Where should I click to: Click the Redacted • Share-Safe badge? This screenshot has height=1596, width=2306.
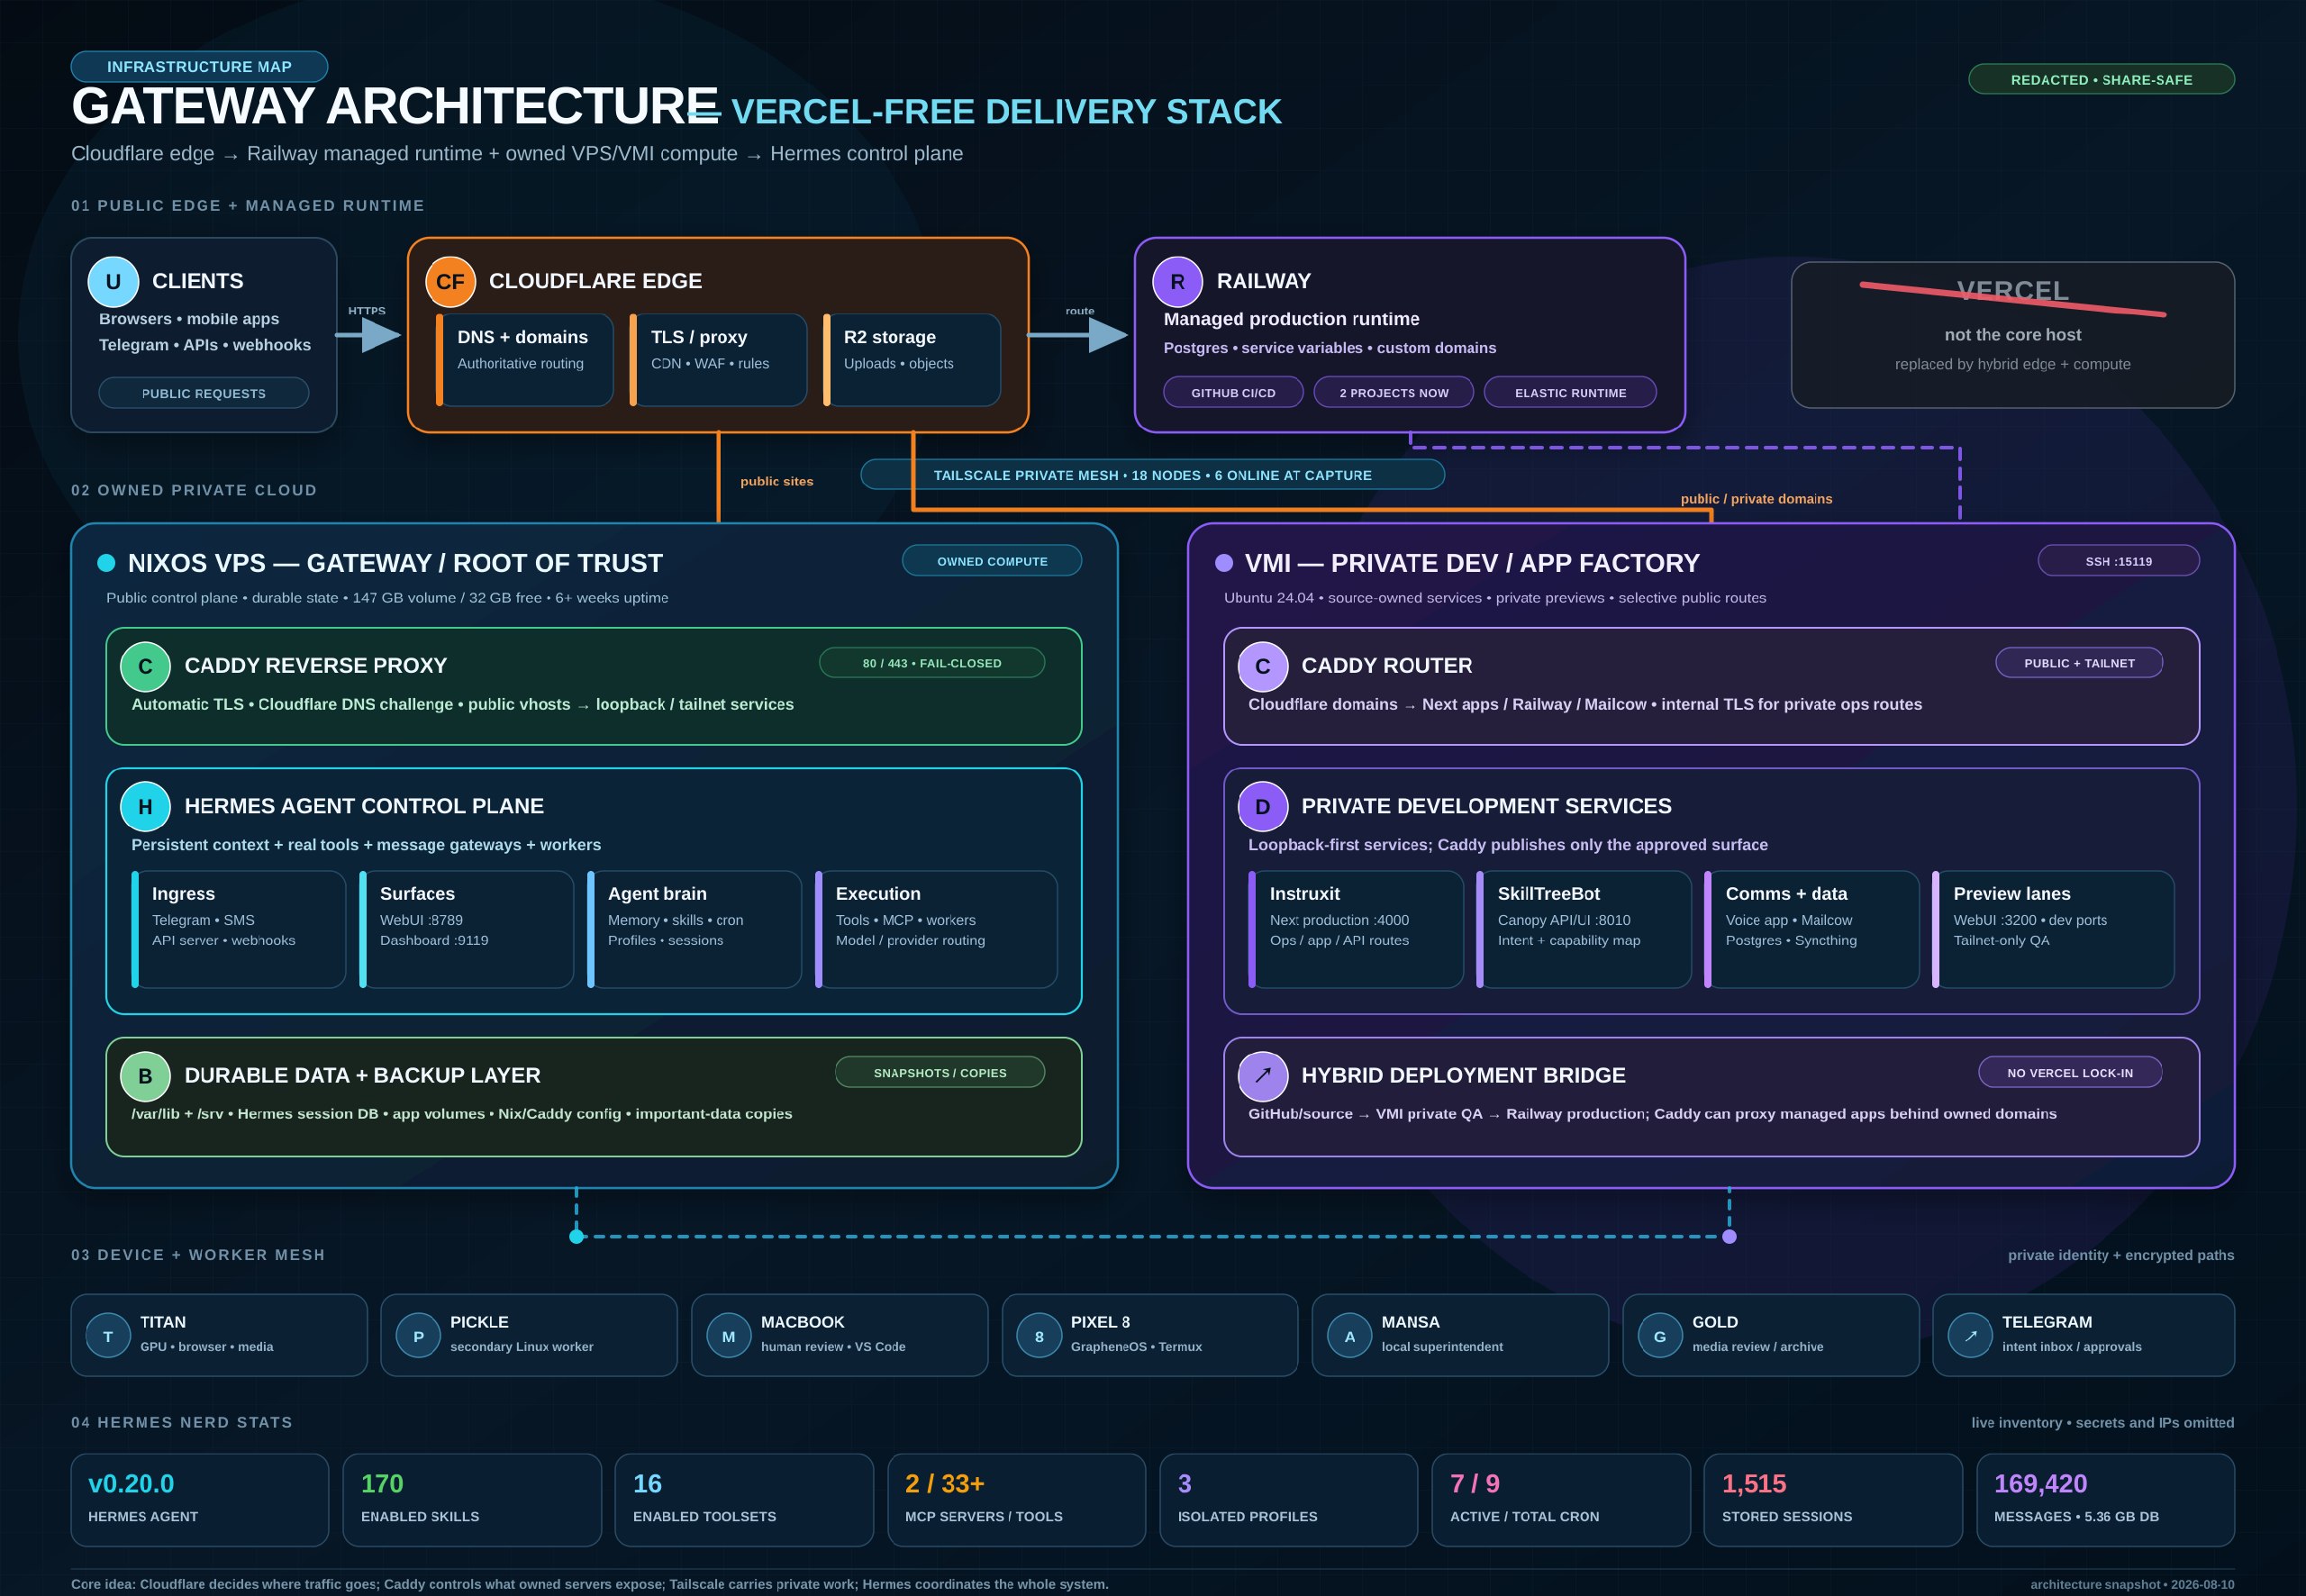pyautogui.click(x=2101, y=79)
